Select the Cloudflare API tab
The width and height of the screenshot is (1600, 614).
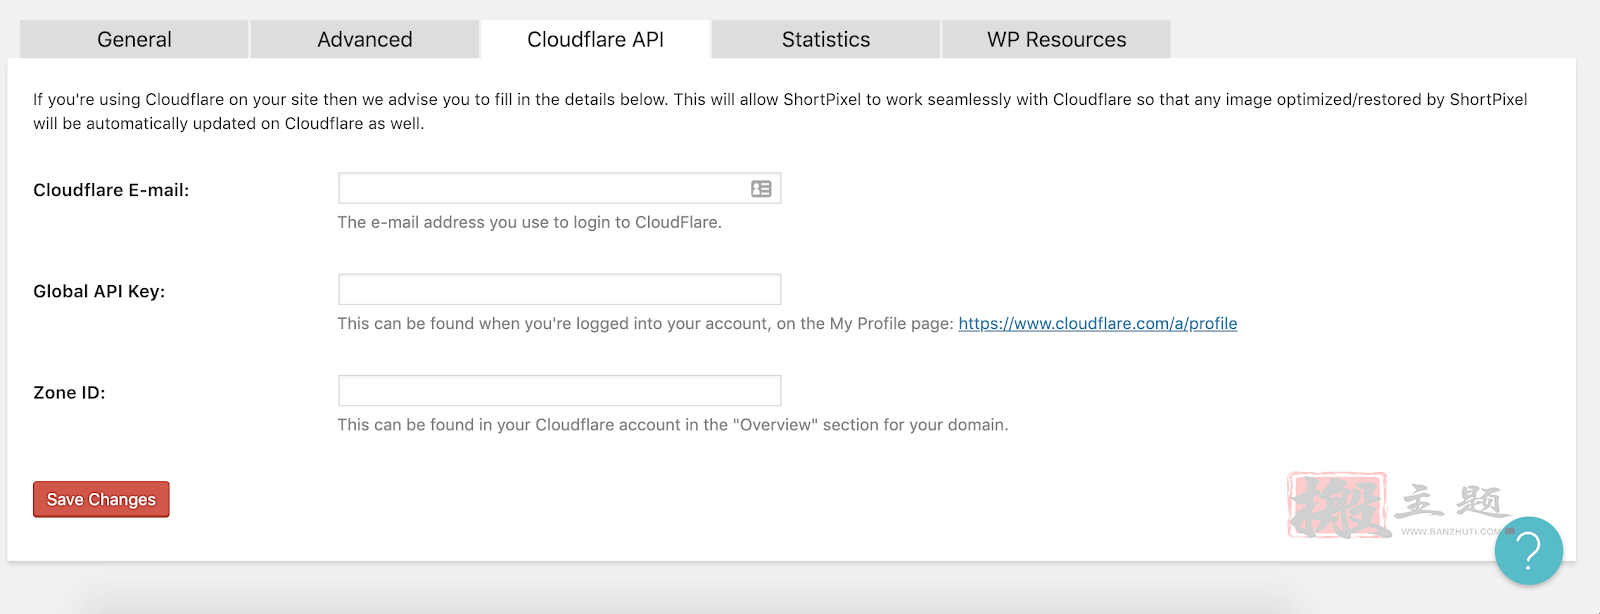(596, 40)
